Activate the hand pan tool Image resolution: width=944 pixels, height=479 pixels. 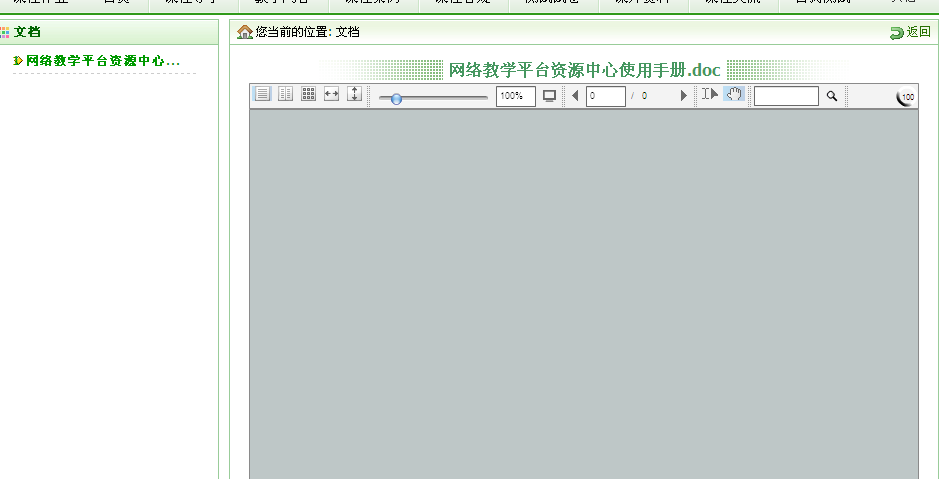coord(734,95)
